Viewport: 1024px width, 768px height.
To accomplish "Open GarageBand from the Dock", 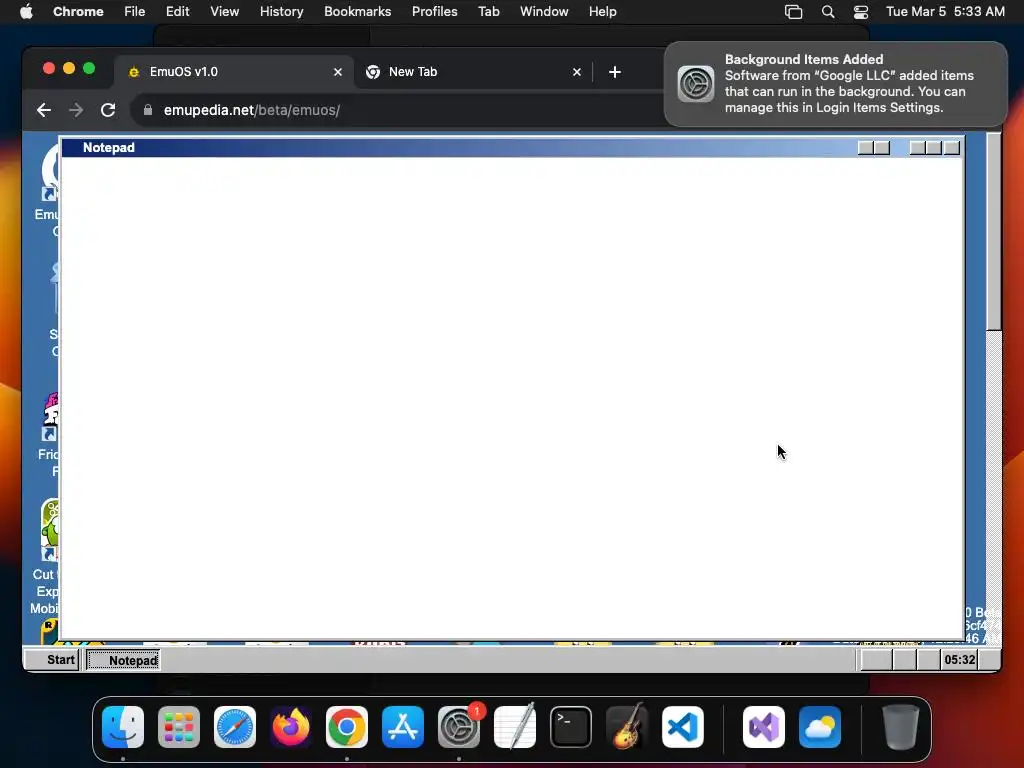I will pos(627,727).
